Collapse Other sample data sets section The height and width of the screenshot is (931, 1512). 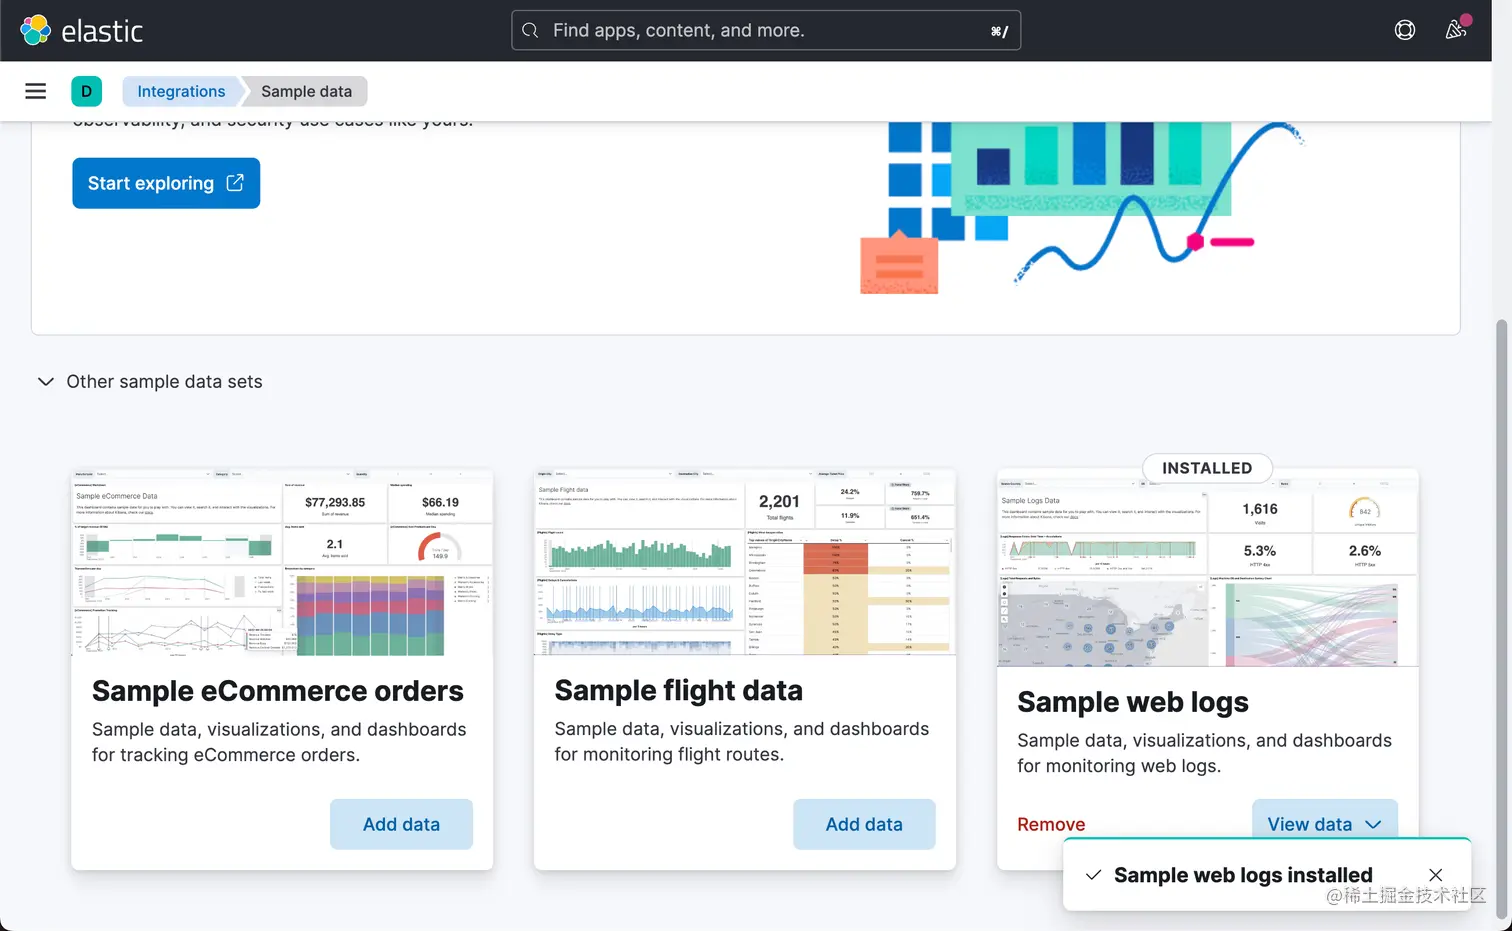pyautogui.click(x=46, y=382)
